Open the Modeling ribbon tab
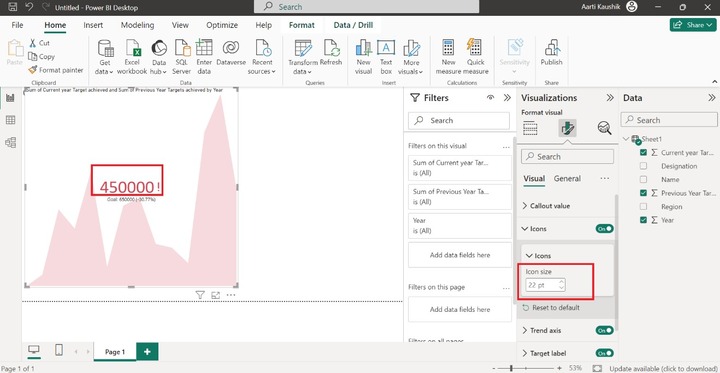 [137, 25]
